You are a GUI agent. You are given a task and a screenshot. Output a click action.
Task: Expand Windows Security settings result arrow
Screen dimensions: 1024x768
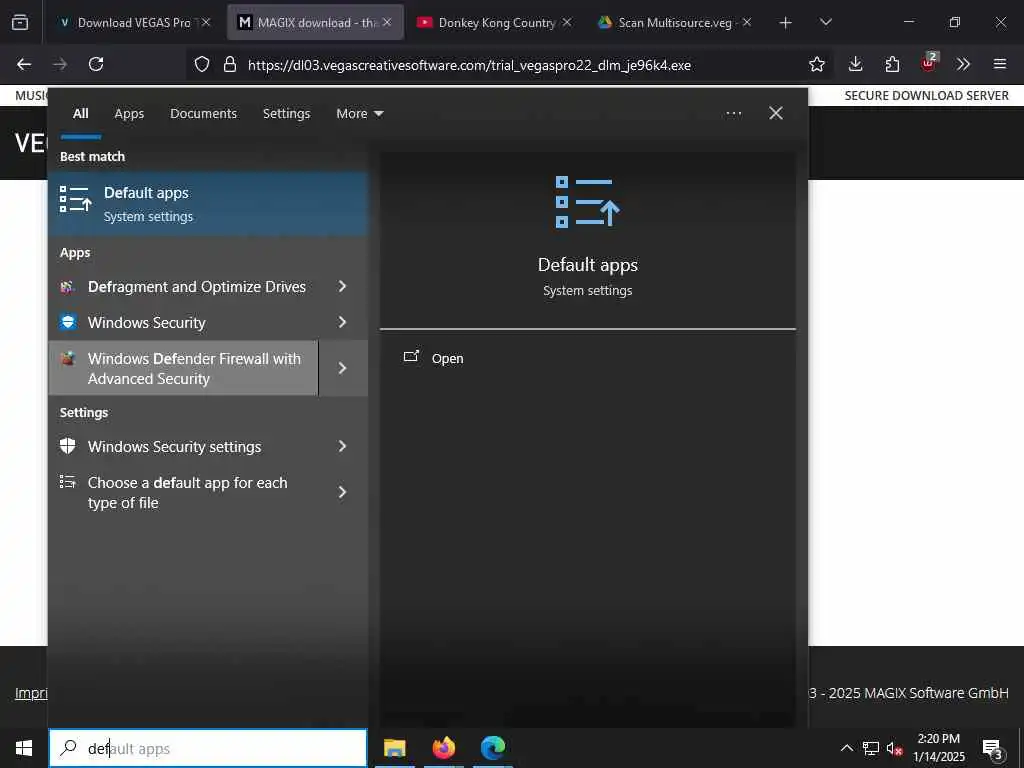point(342,446)
